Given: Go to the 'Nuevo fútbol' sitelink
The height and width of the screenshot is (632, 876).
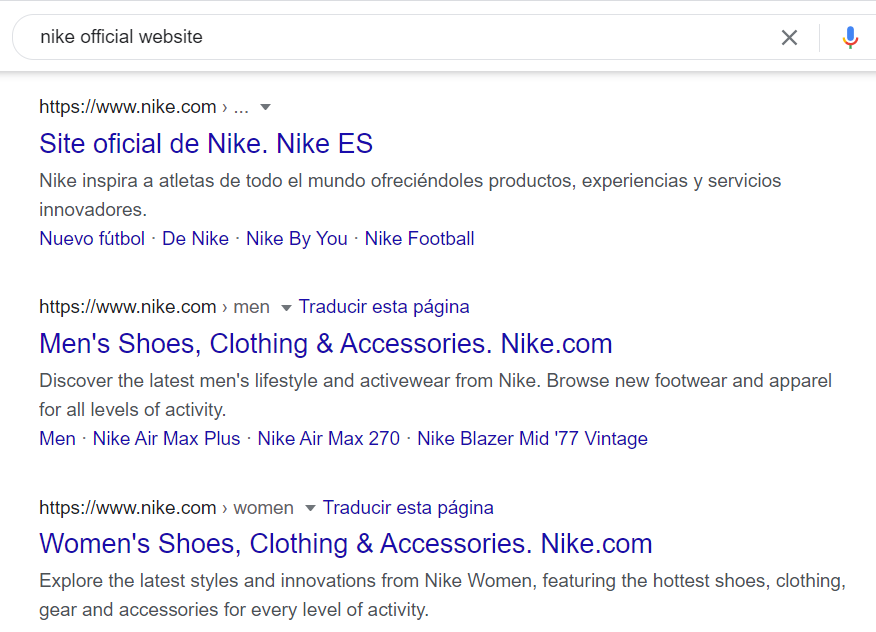Looking at the screenshot, I should click(91, 238).
